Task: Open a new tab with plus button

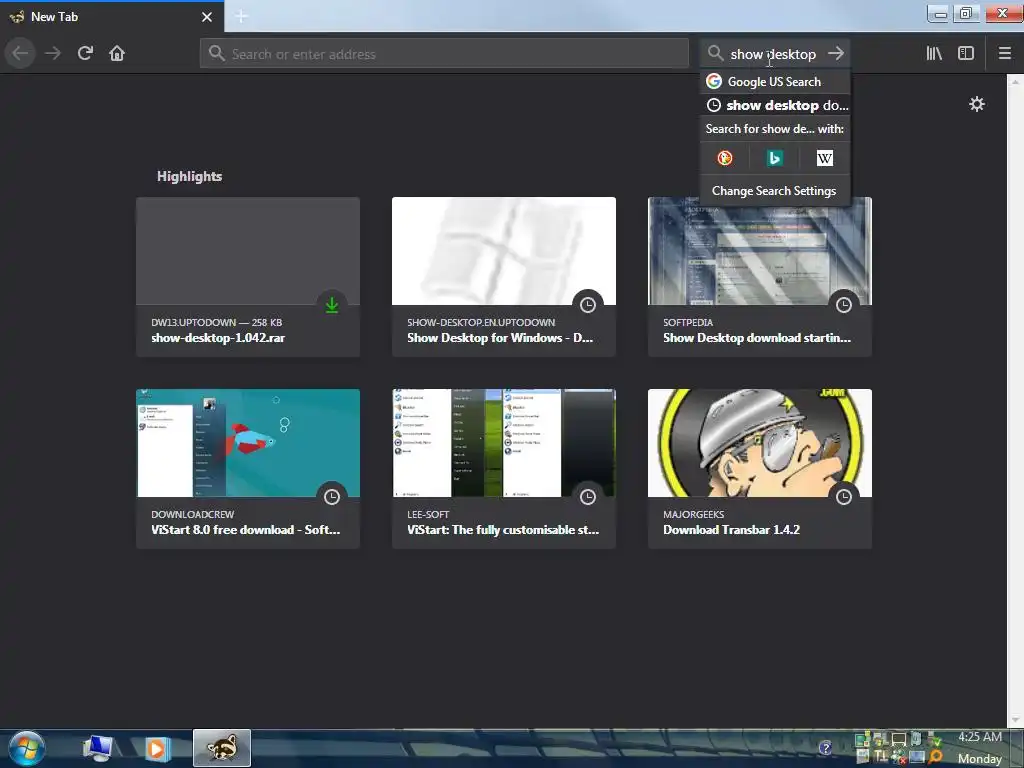Action: tap(241, 16)
